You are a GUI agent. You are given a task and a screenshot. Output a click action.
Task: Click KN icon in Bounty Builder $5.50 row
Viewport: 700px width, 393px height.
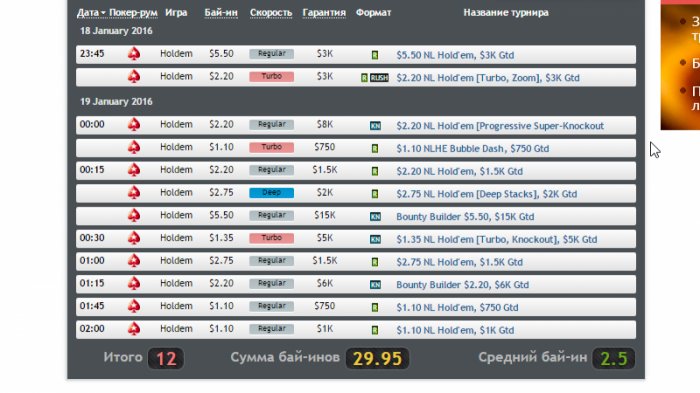pyautogui.click(x=375, y=217)
